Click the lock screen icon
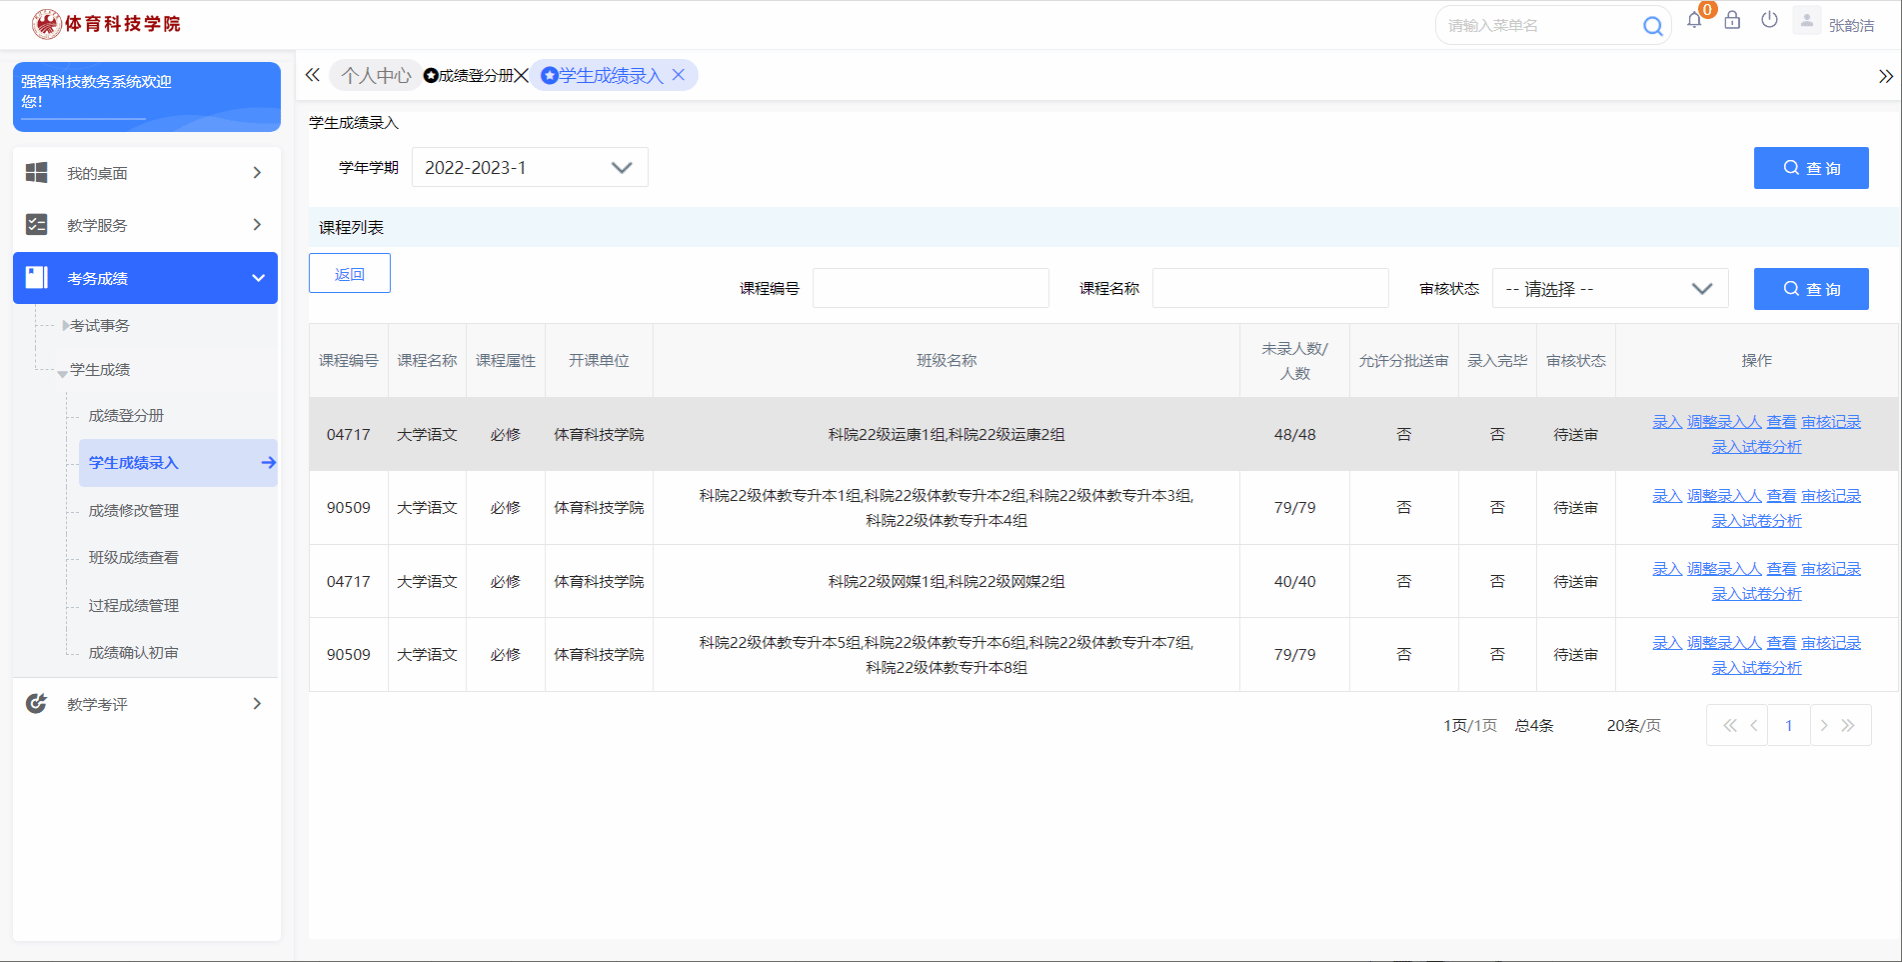1902x962 pixels. (x=1732, y=21)
